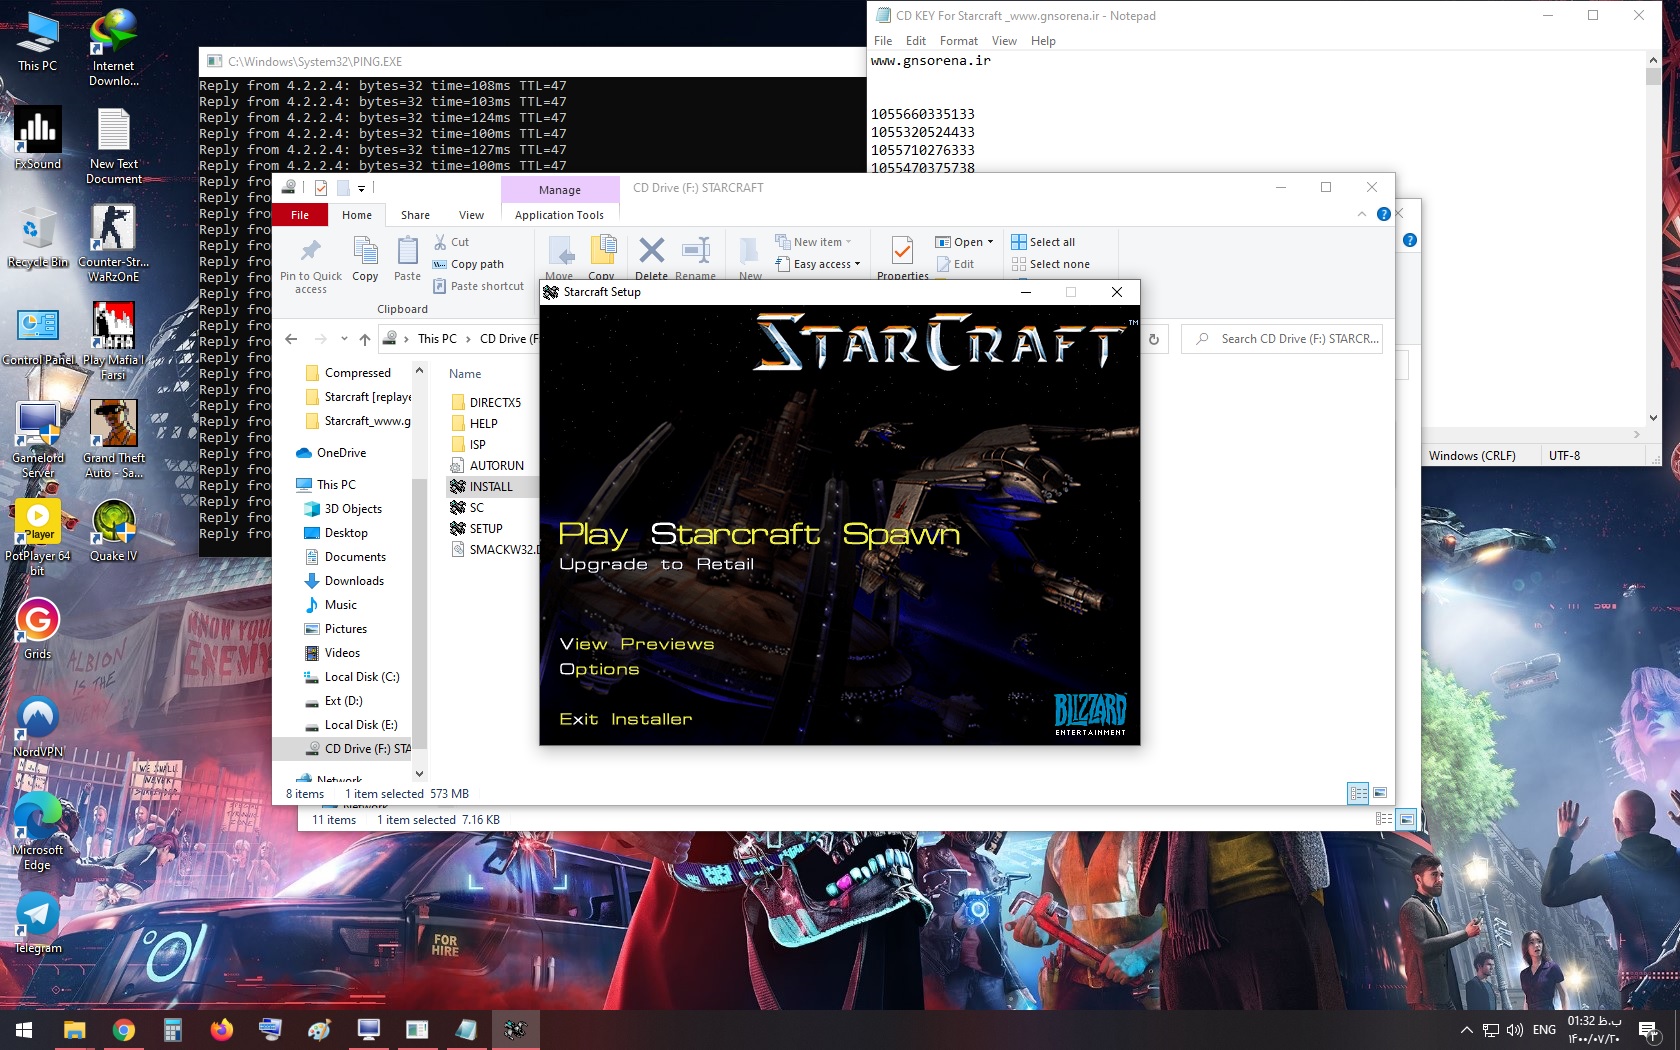
Task: Switch to the Share ribbon tab
Action: coord(415,215)
